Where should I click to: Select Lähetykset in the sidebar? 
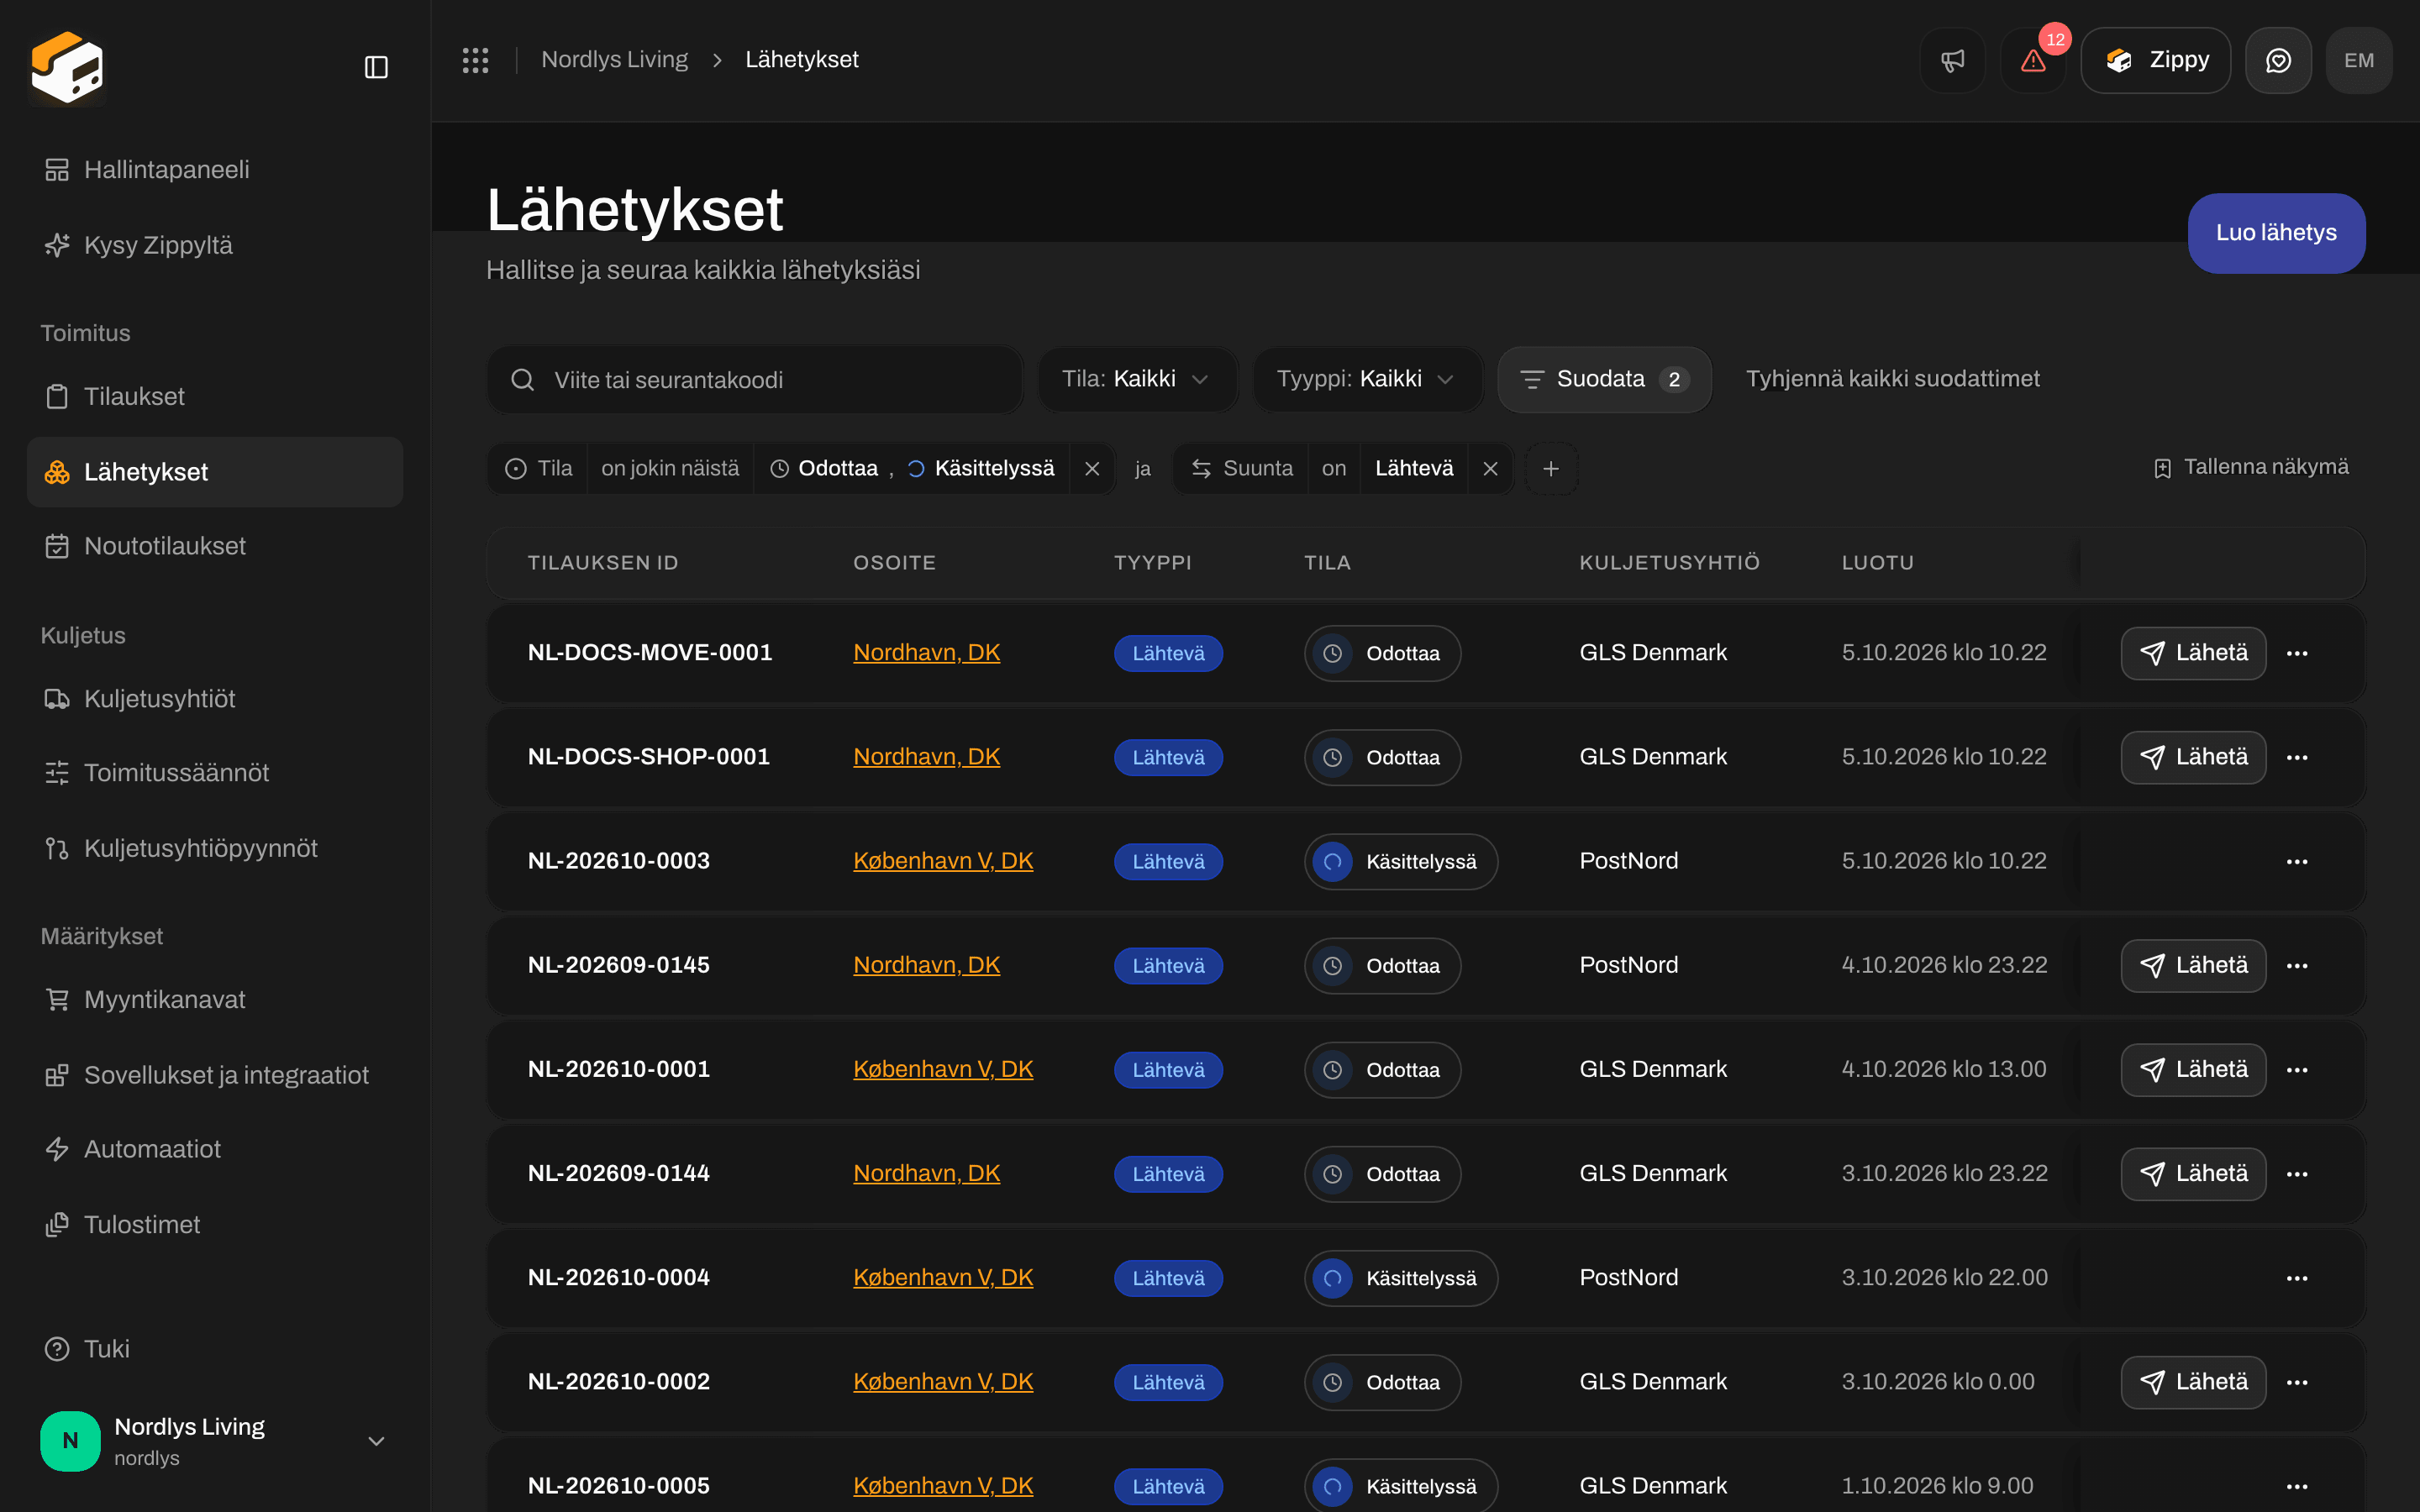click(x=215, y=472)
